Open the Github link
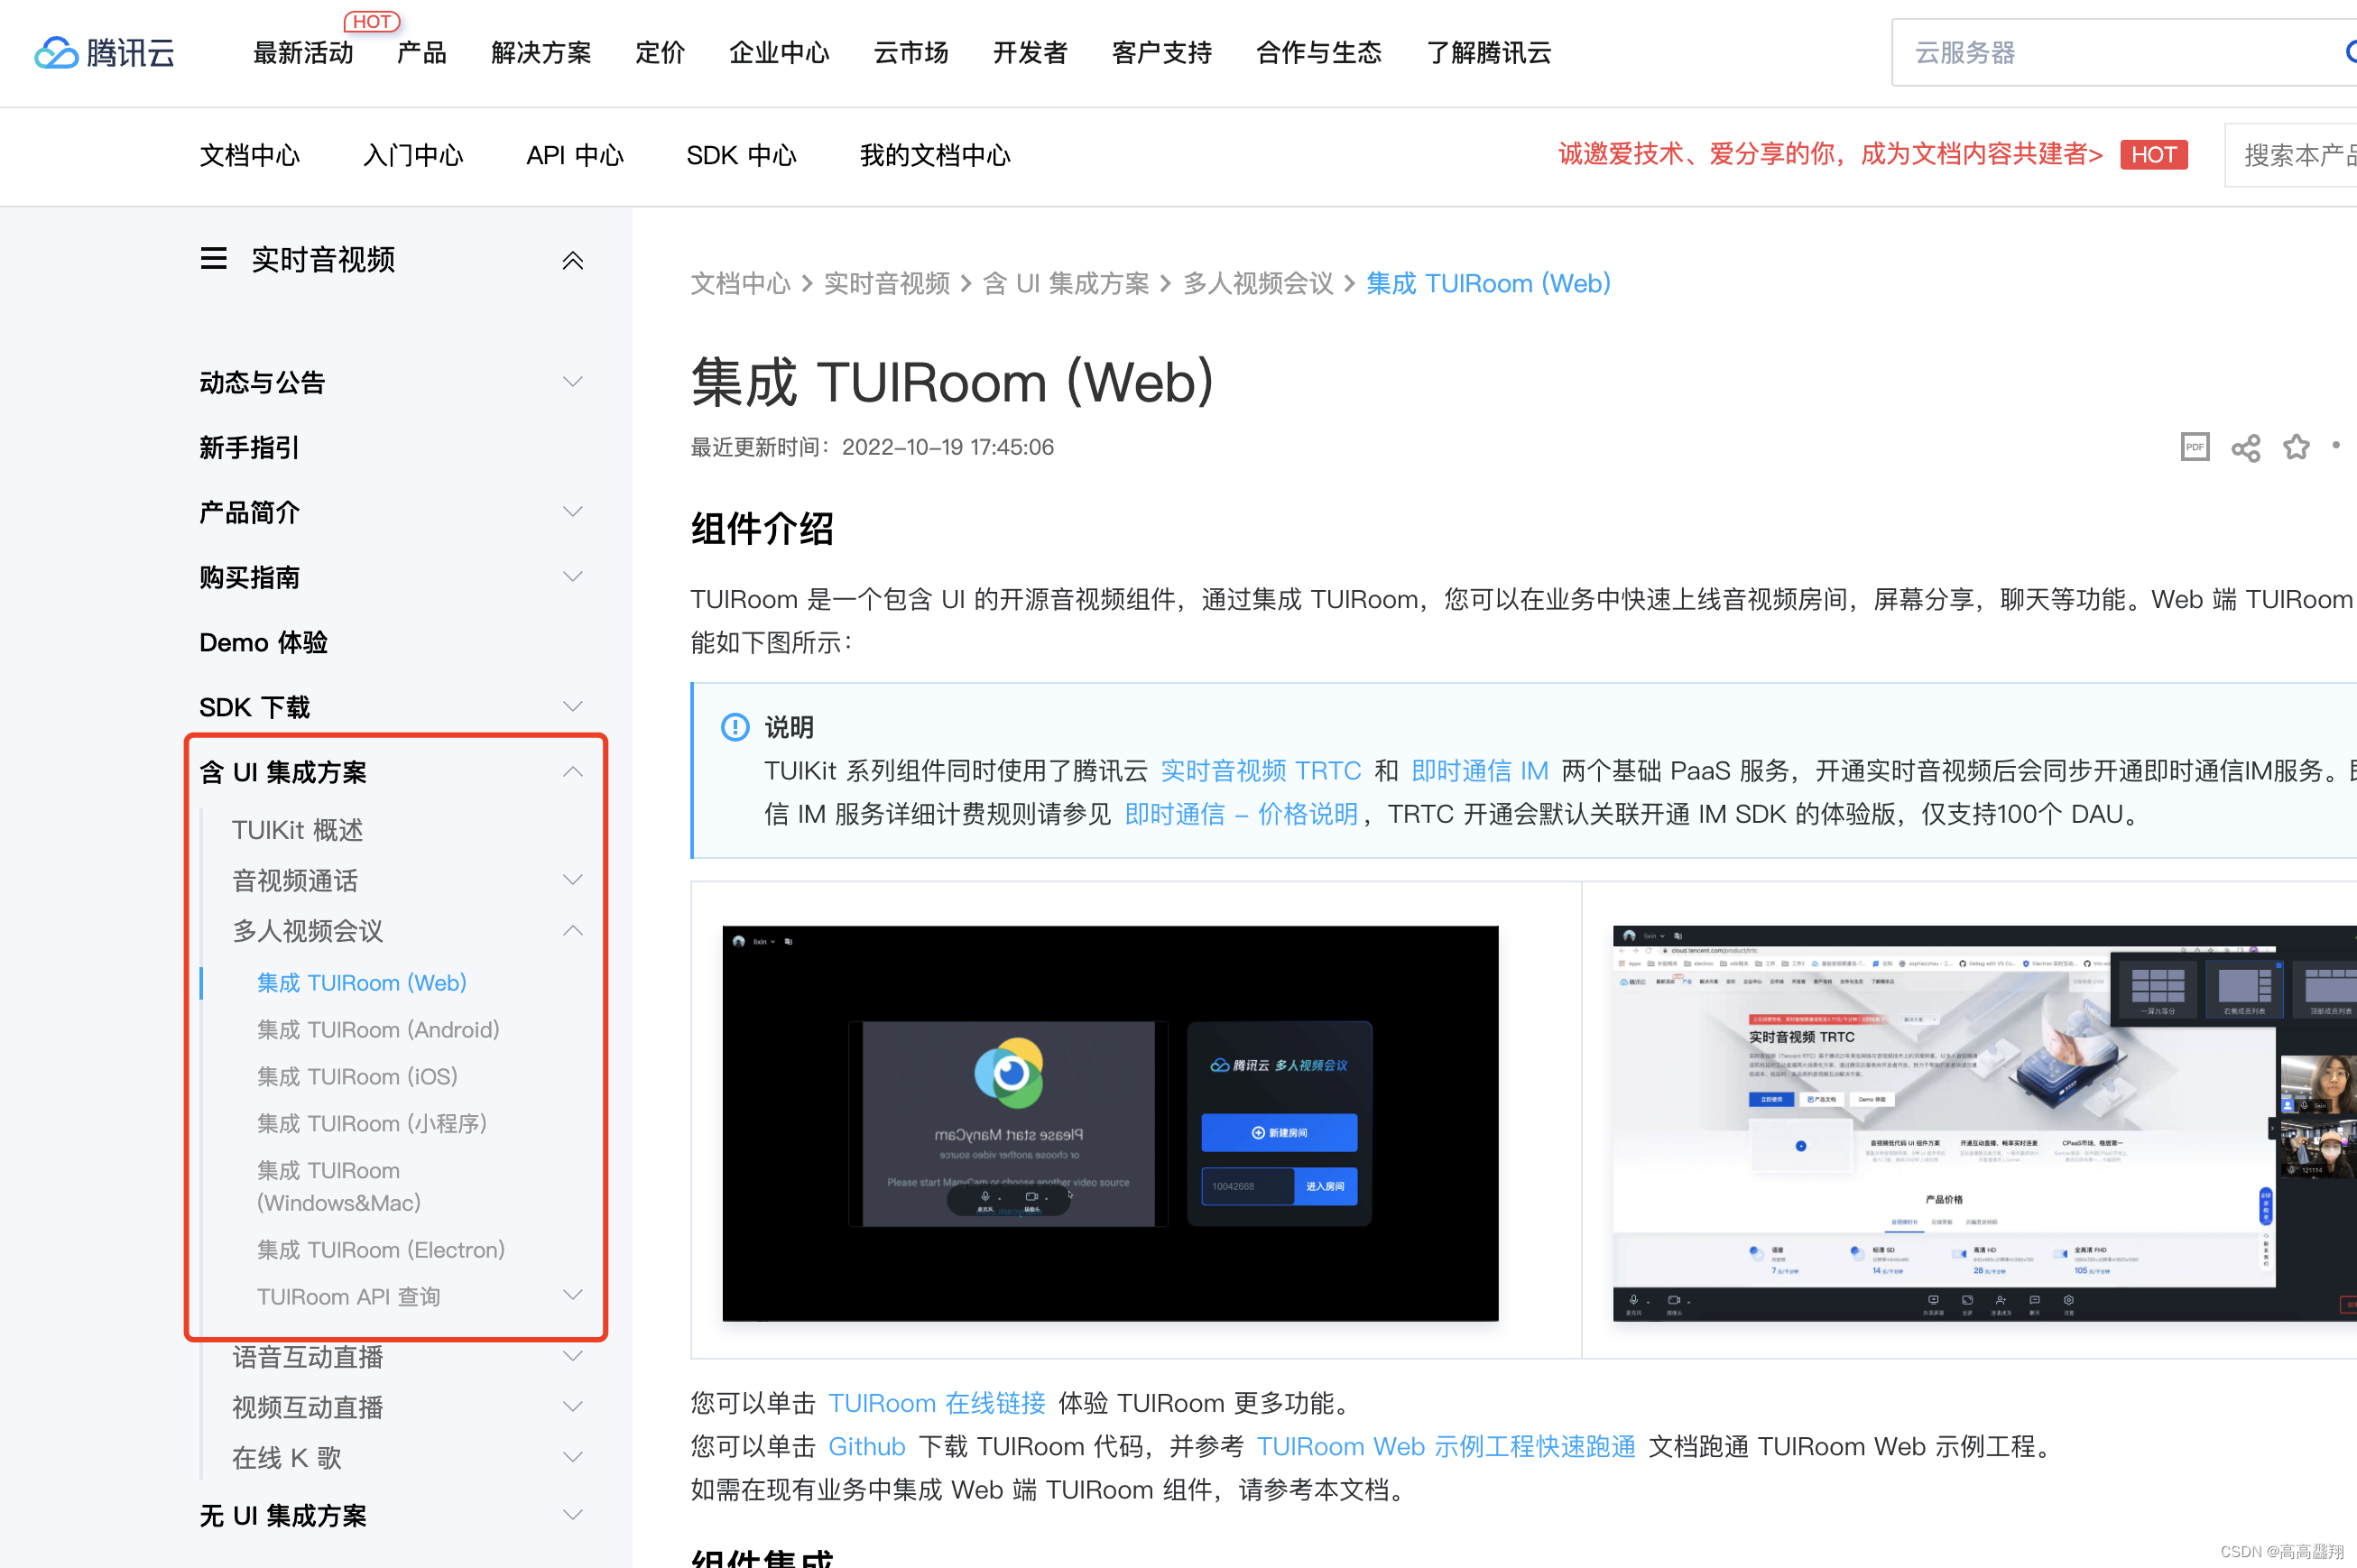This screenshot has width=2357, height=1568. (x=867, y=1446)
